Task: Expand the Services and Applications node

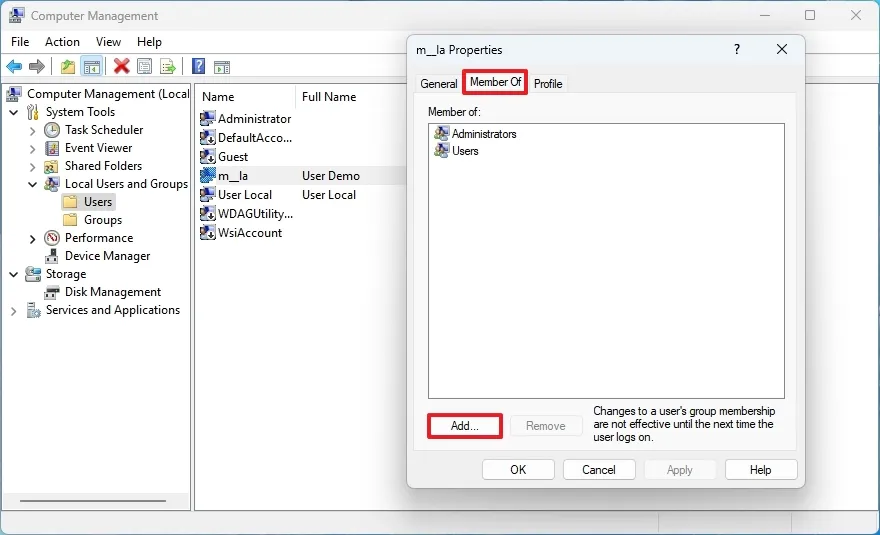Action: tap(13, 310)
